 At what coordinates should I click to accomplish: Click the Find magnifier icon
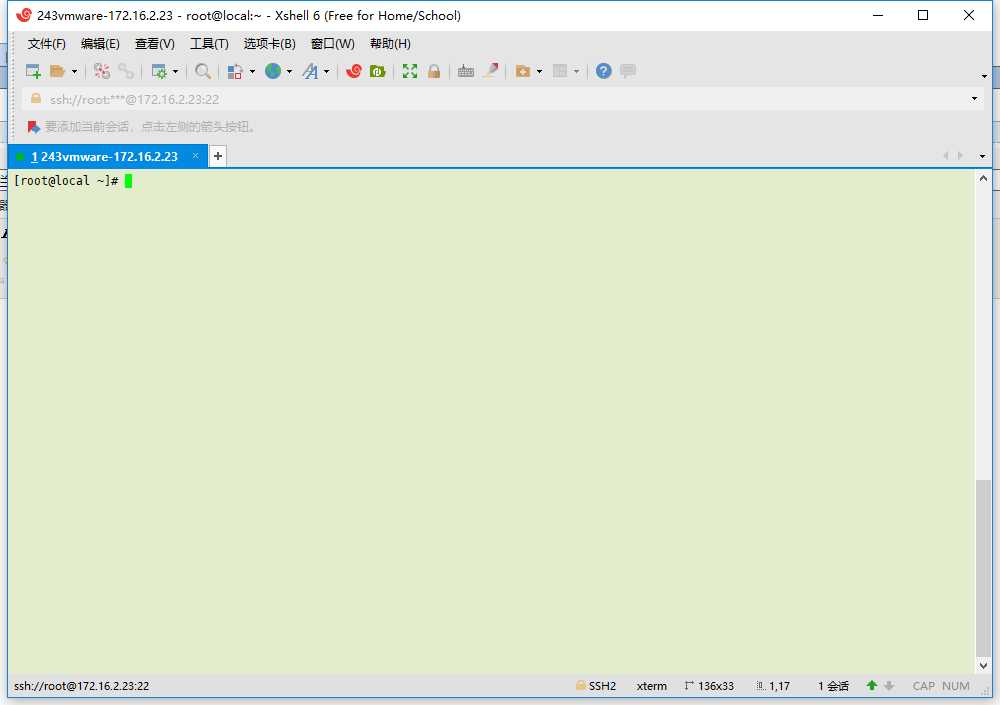click(x=203, y=71)
